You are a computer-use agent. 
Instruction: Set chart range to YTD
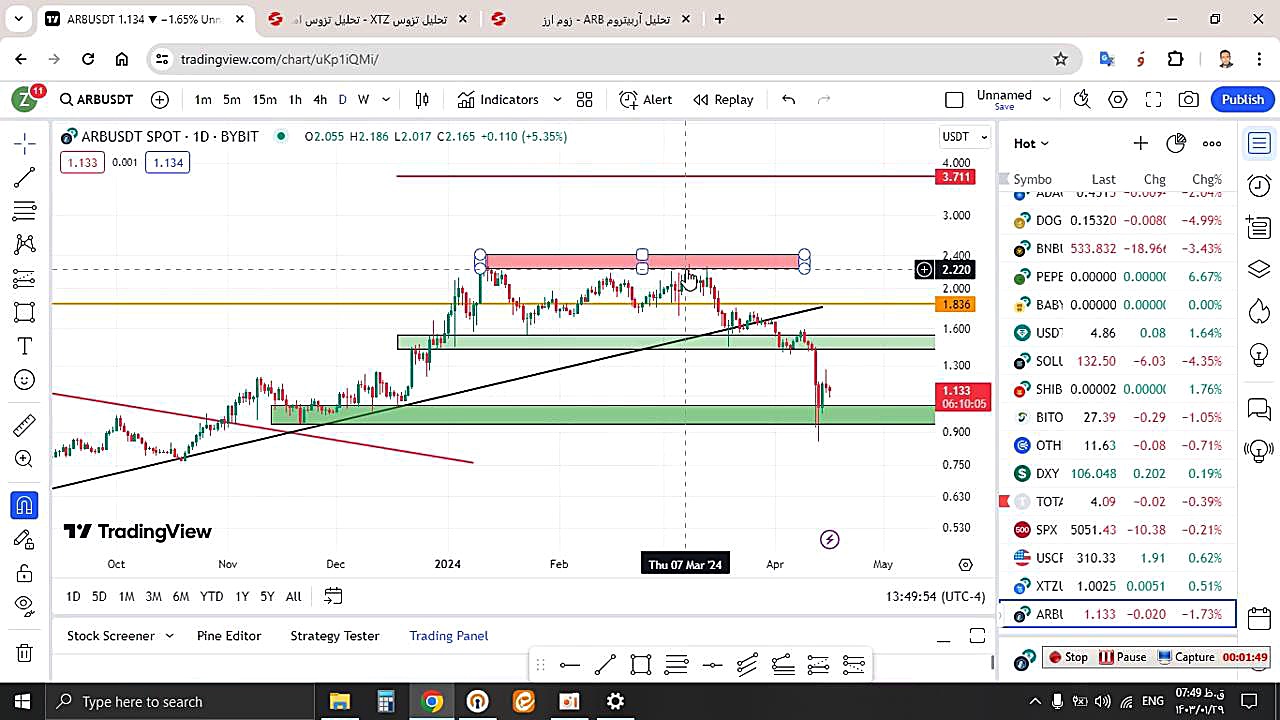click(211, 596)
